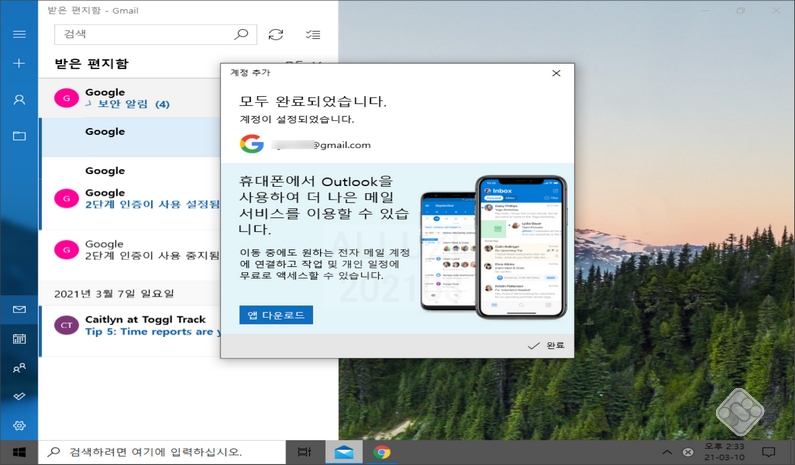Screen dimensions: 795x465
Task: Click the Windows taskbar search box
Action: (x=162, y=452)
